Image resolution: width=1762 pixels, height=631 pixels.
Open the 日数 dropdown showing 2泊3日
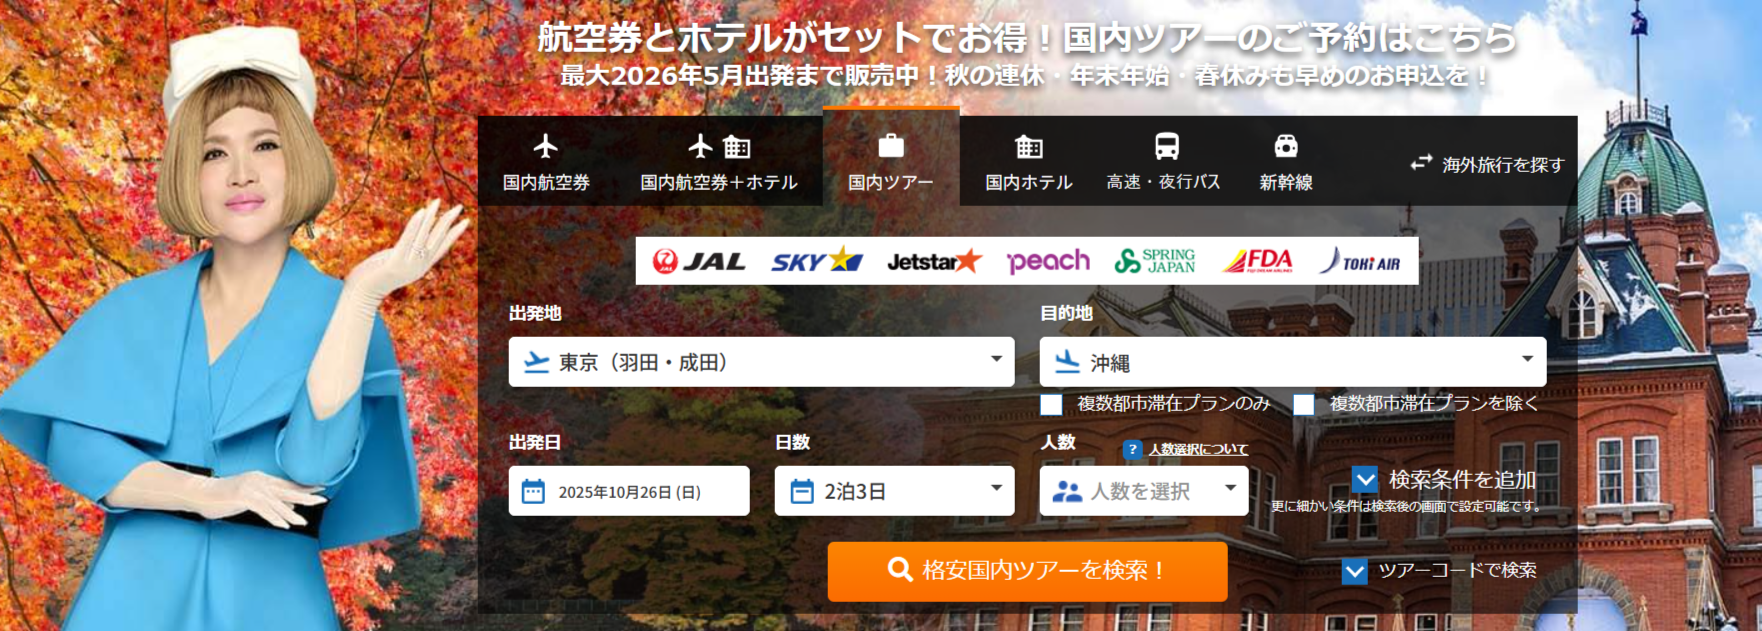click(x=894, y=491)
